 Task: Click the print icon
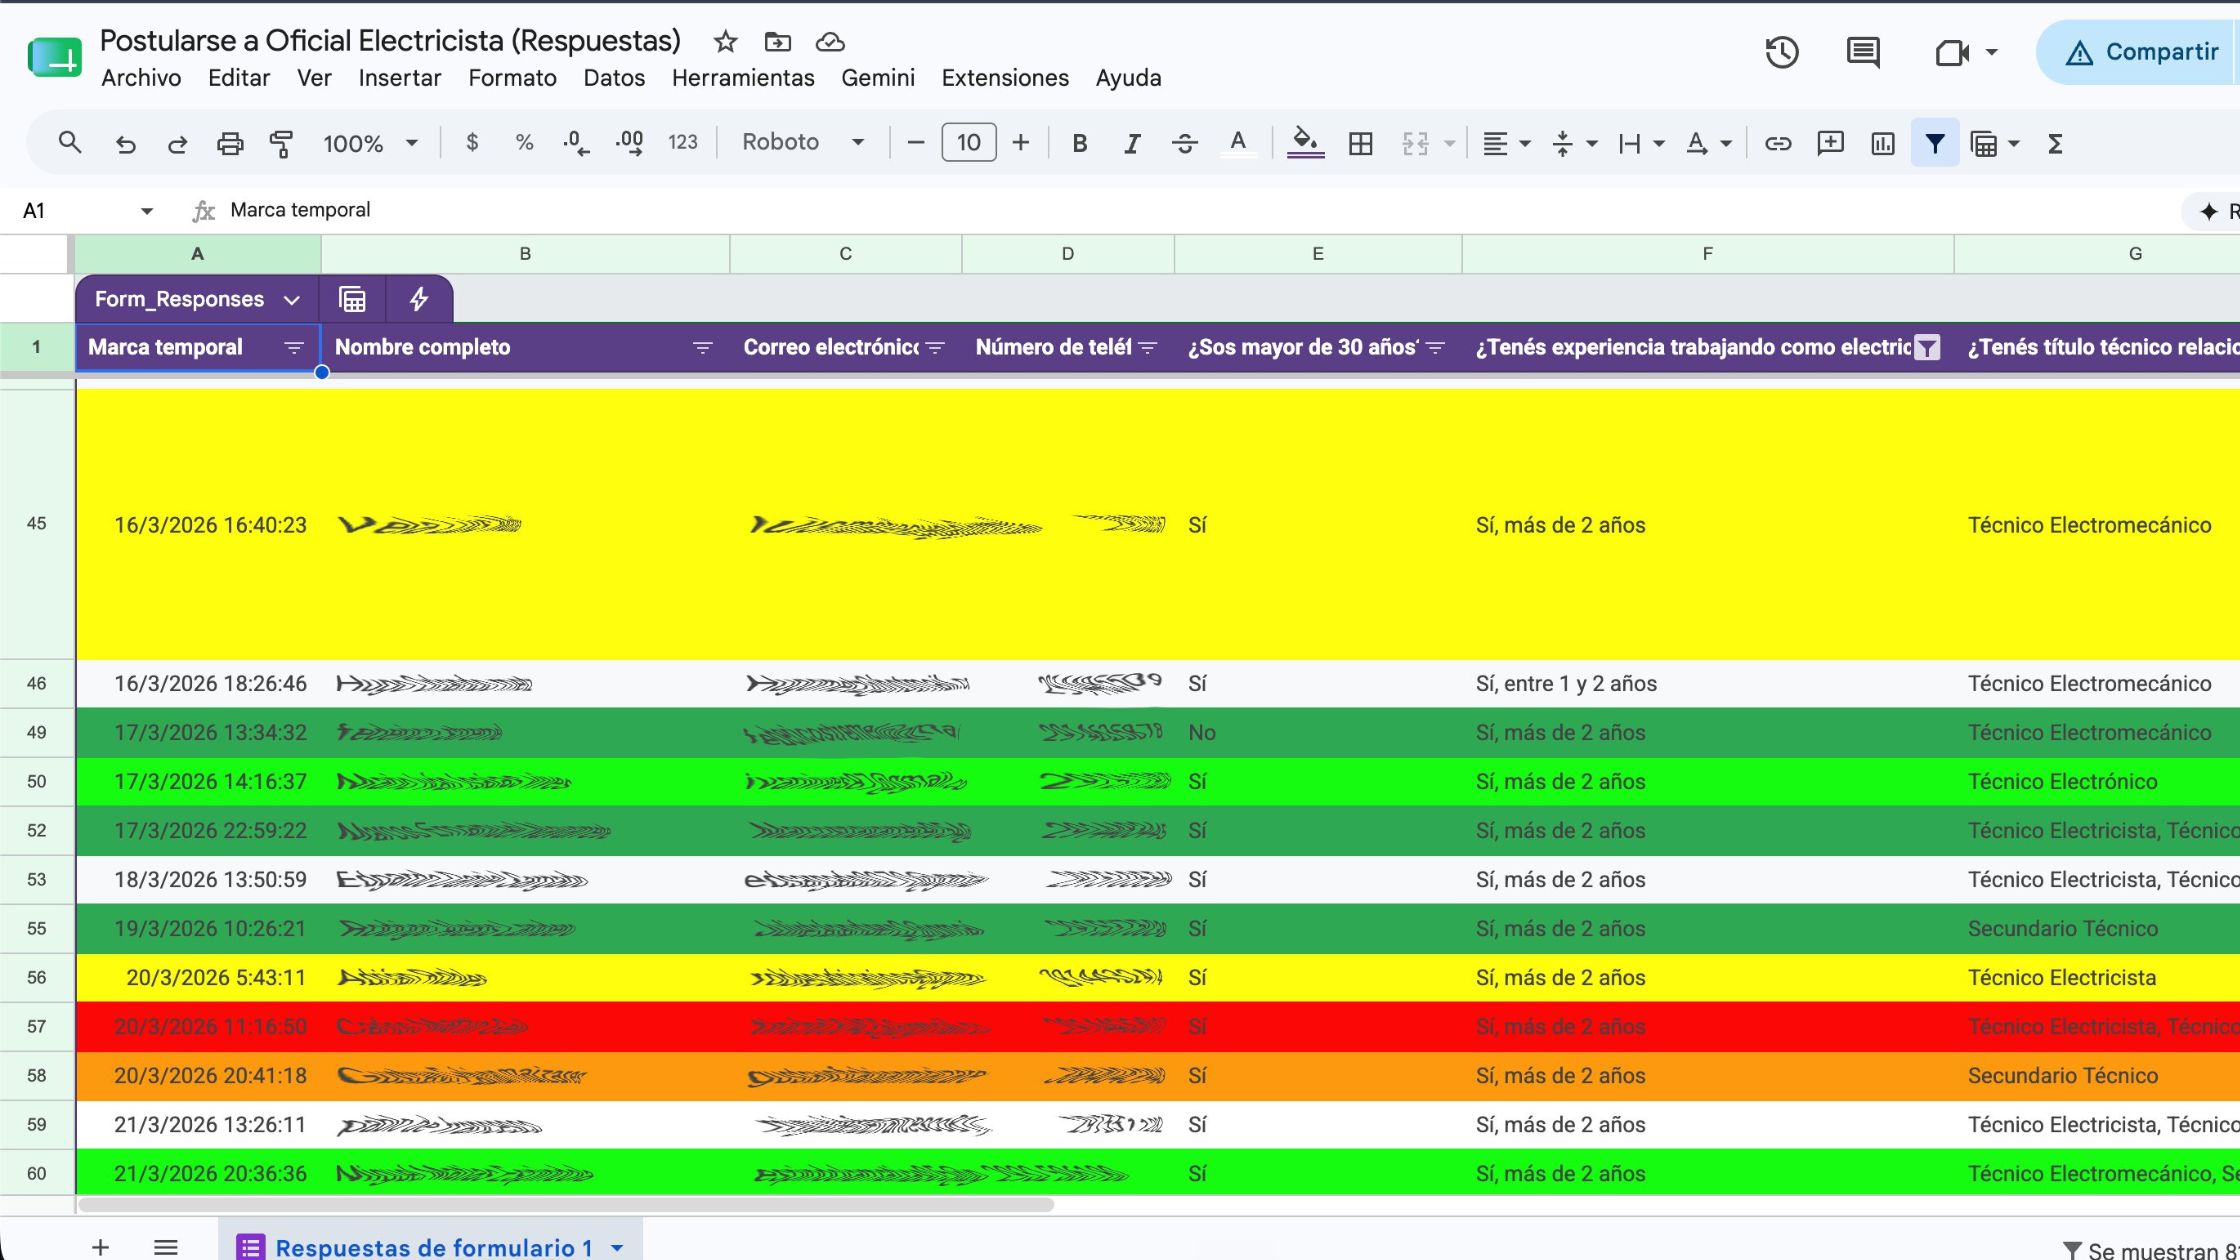(230, 144)
